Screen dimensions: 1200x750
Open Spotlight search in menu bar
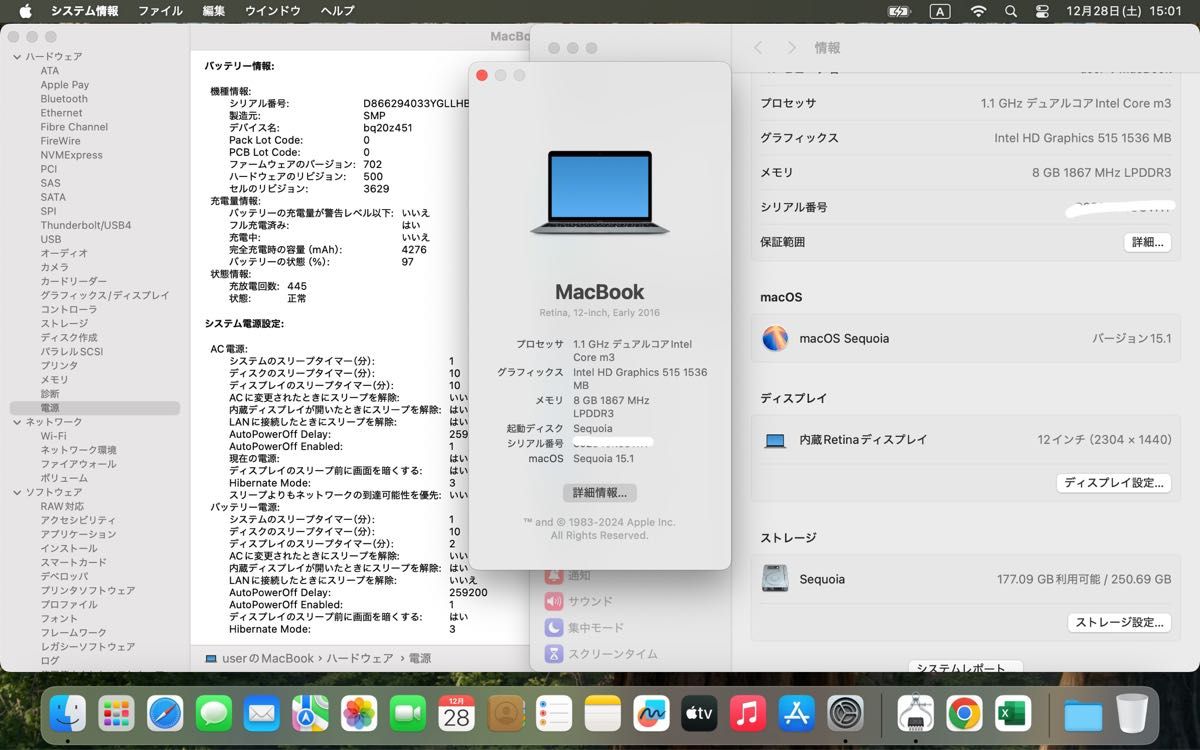pos(1011,11)
